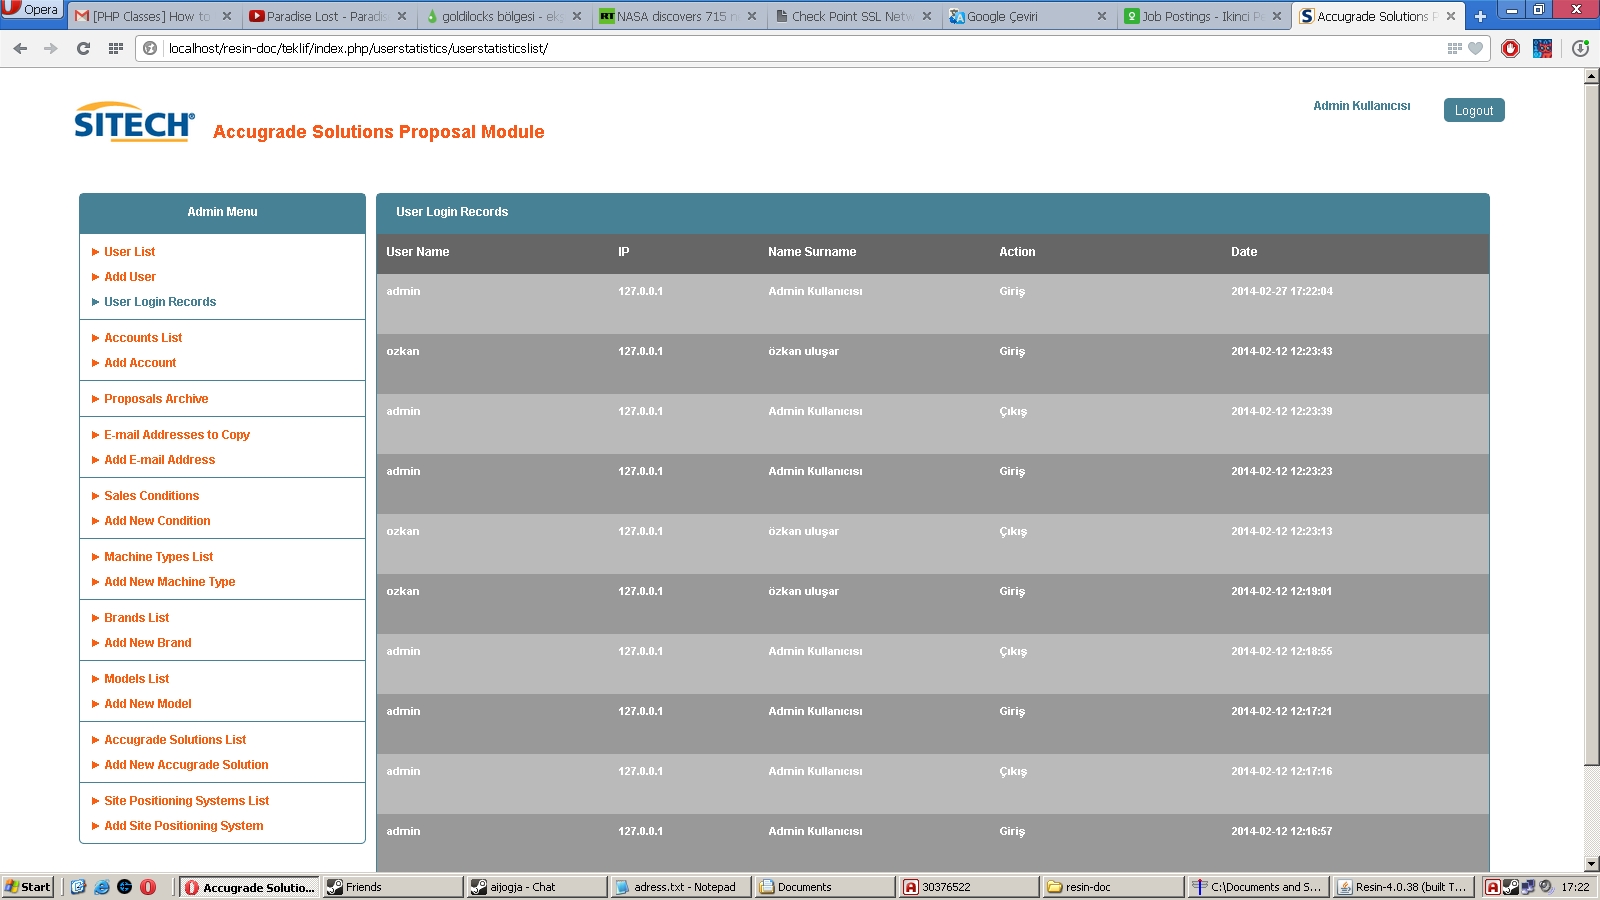Open a new tab with plus icon
The width and height of the screenshot is (1600, 900).
(x=1480, y=16)
